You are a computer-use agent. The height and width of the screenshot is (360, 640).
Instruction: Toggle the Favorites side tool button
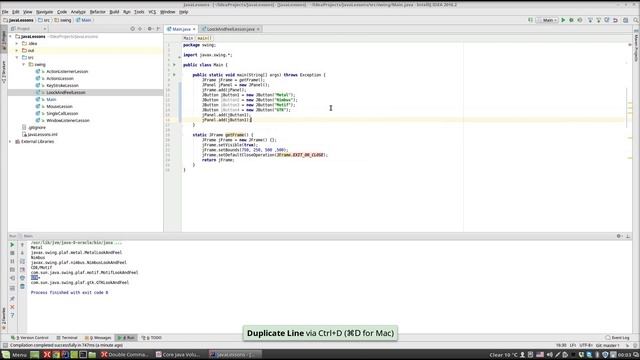(4, 318)
